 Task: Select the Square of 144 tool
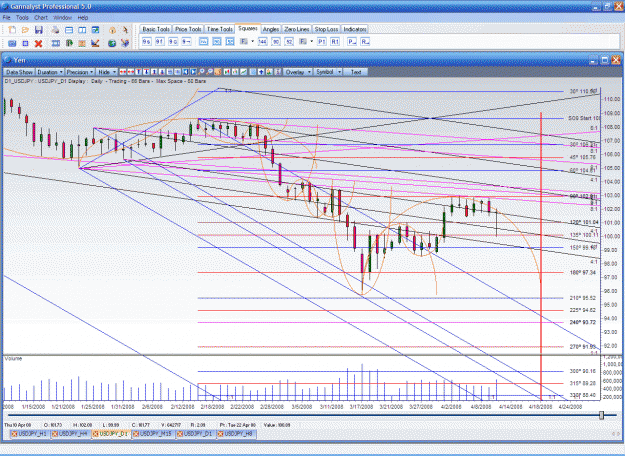[x=262, y=41]
